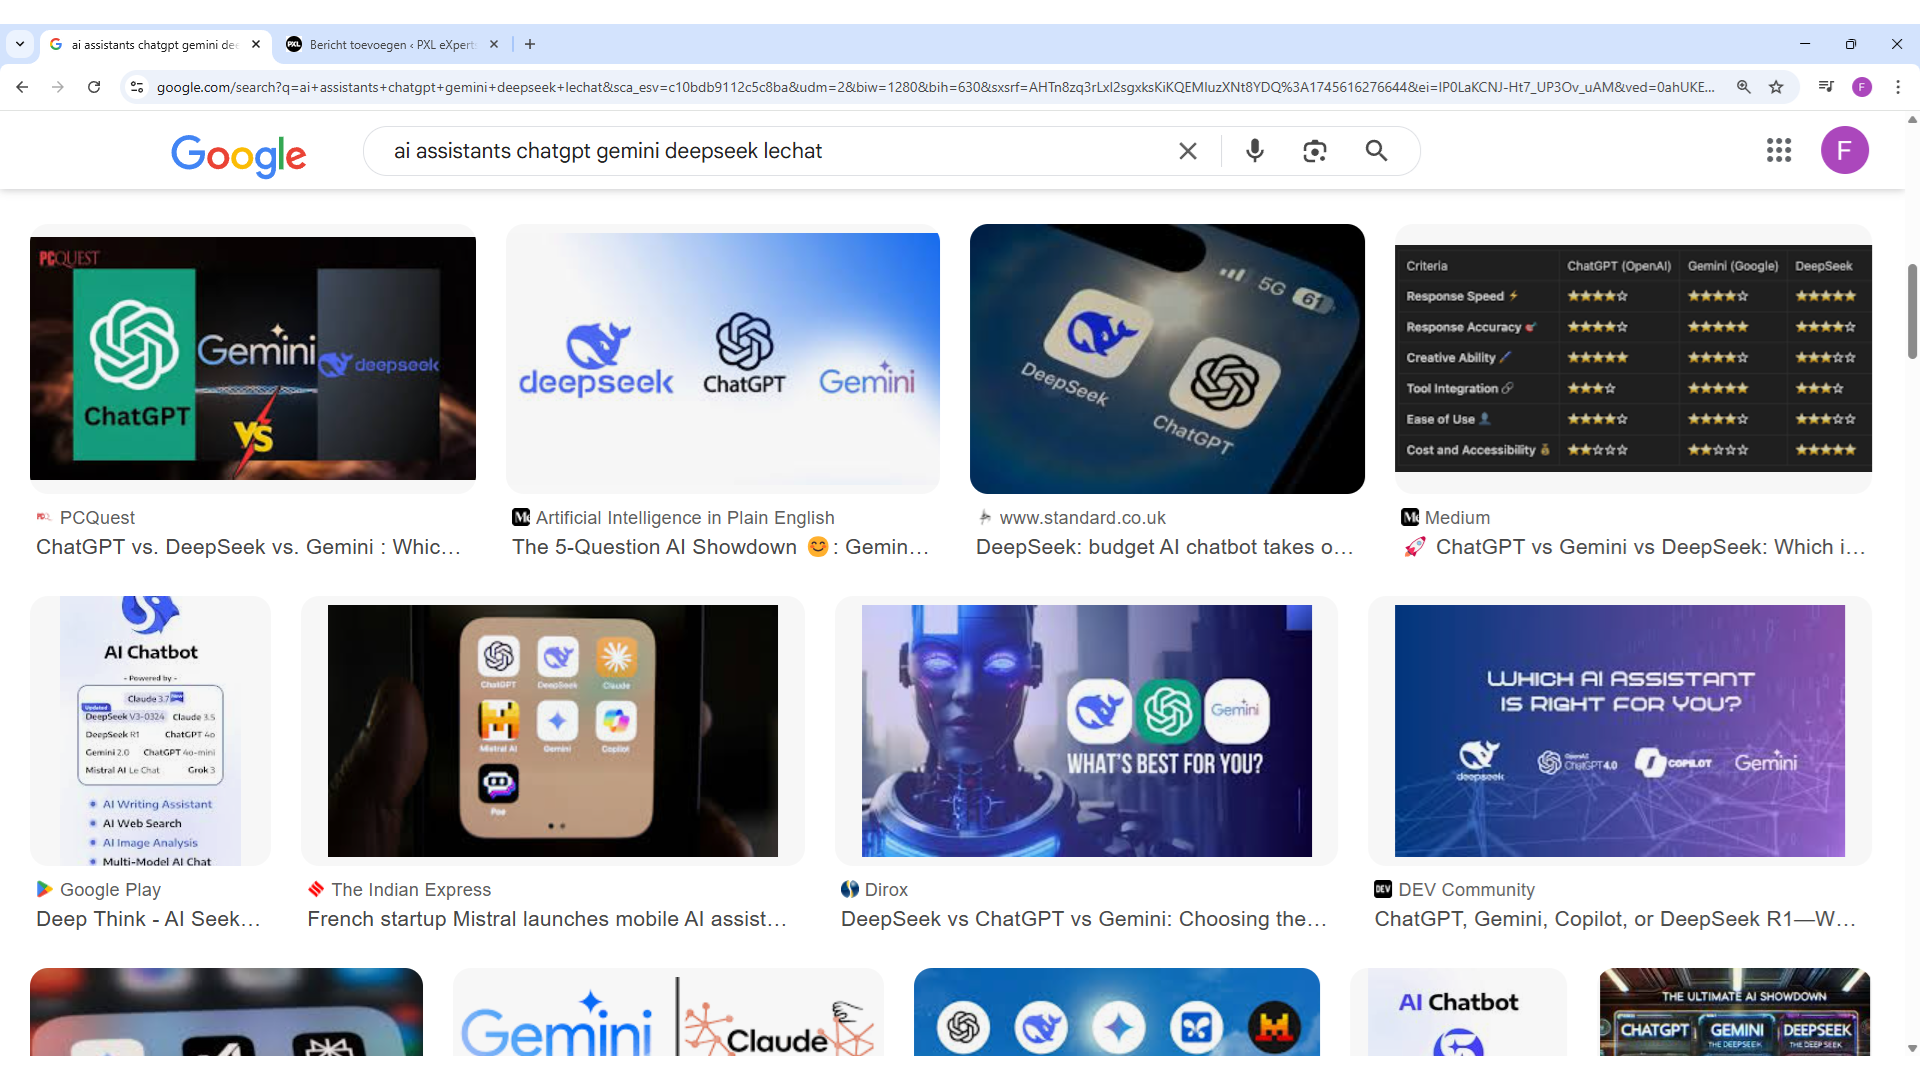Open Chrome three-dot menu
The image size is (1920, 1080).
(1898, 87)
